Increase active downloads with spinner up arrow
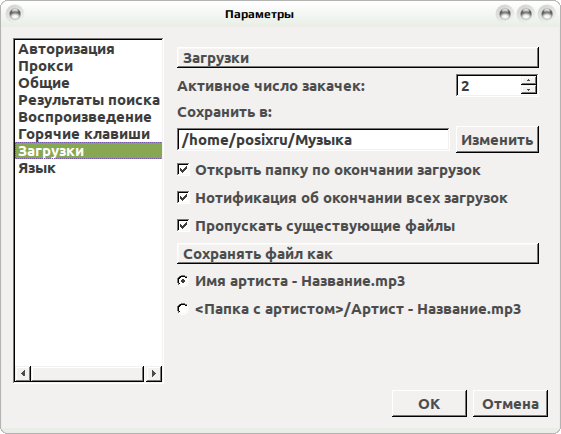Screen dimensions: 561x434 [x=528, y=81]
